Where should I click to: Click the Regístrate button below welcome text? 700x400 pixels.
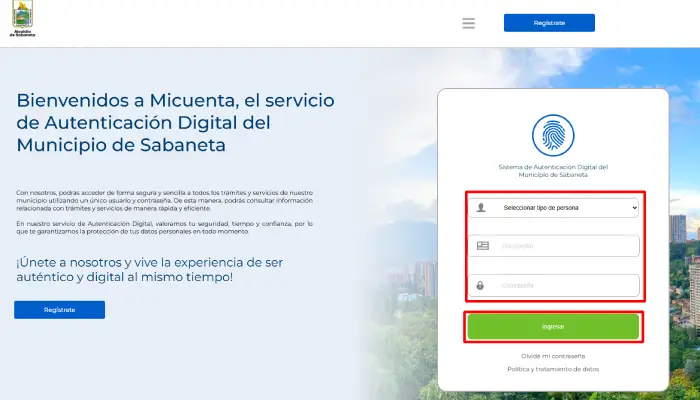(59, 310)
